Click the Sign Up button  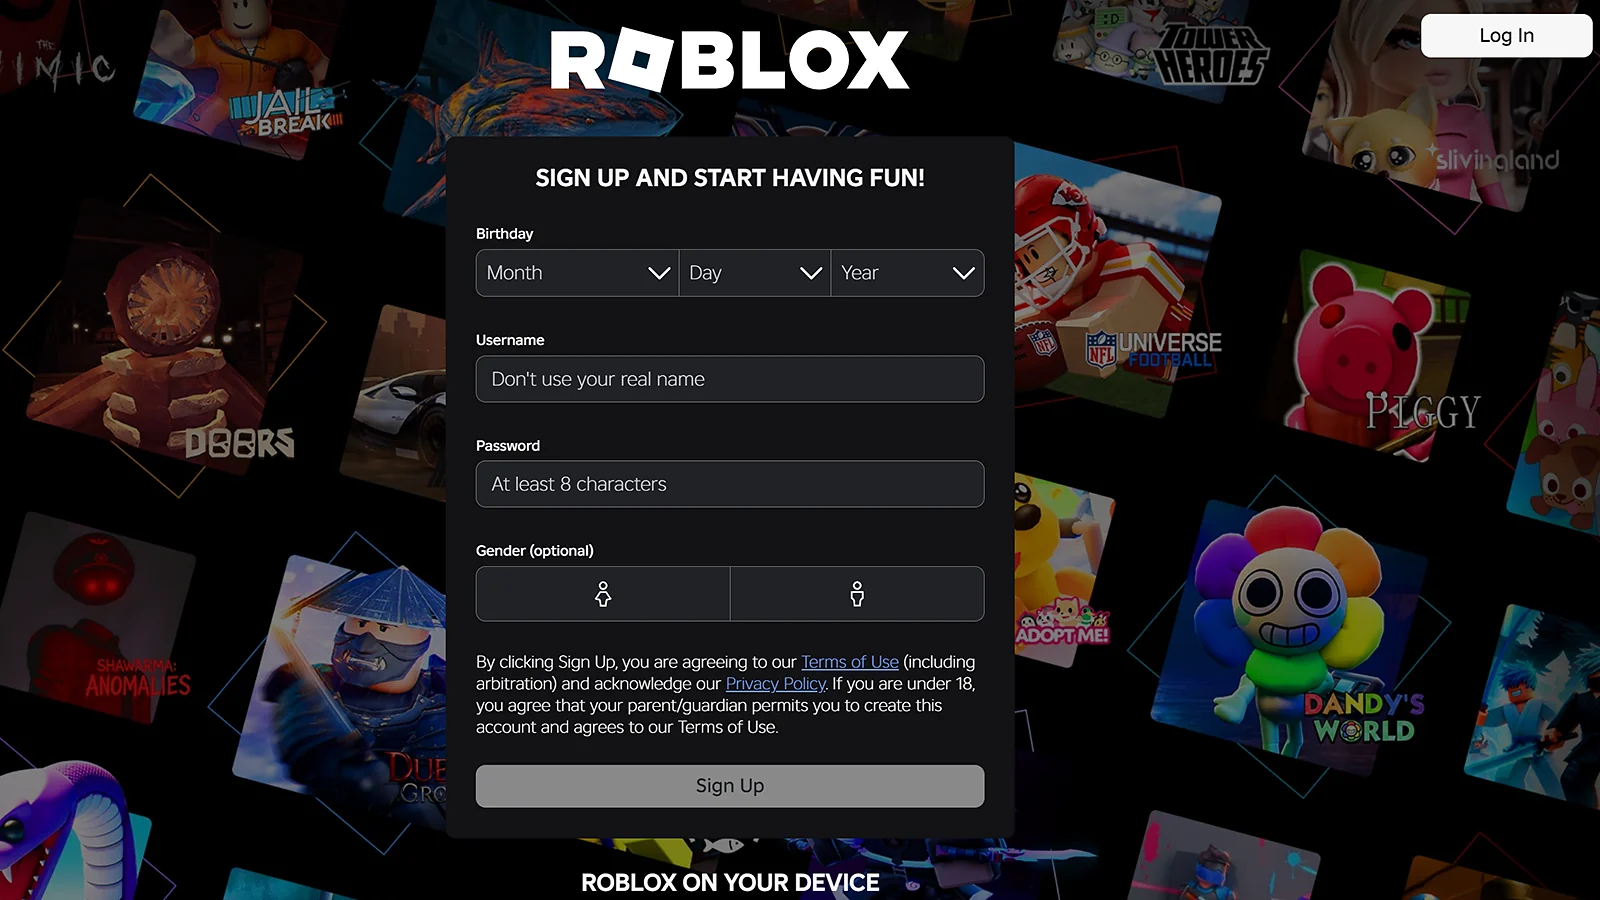point(730,786)
